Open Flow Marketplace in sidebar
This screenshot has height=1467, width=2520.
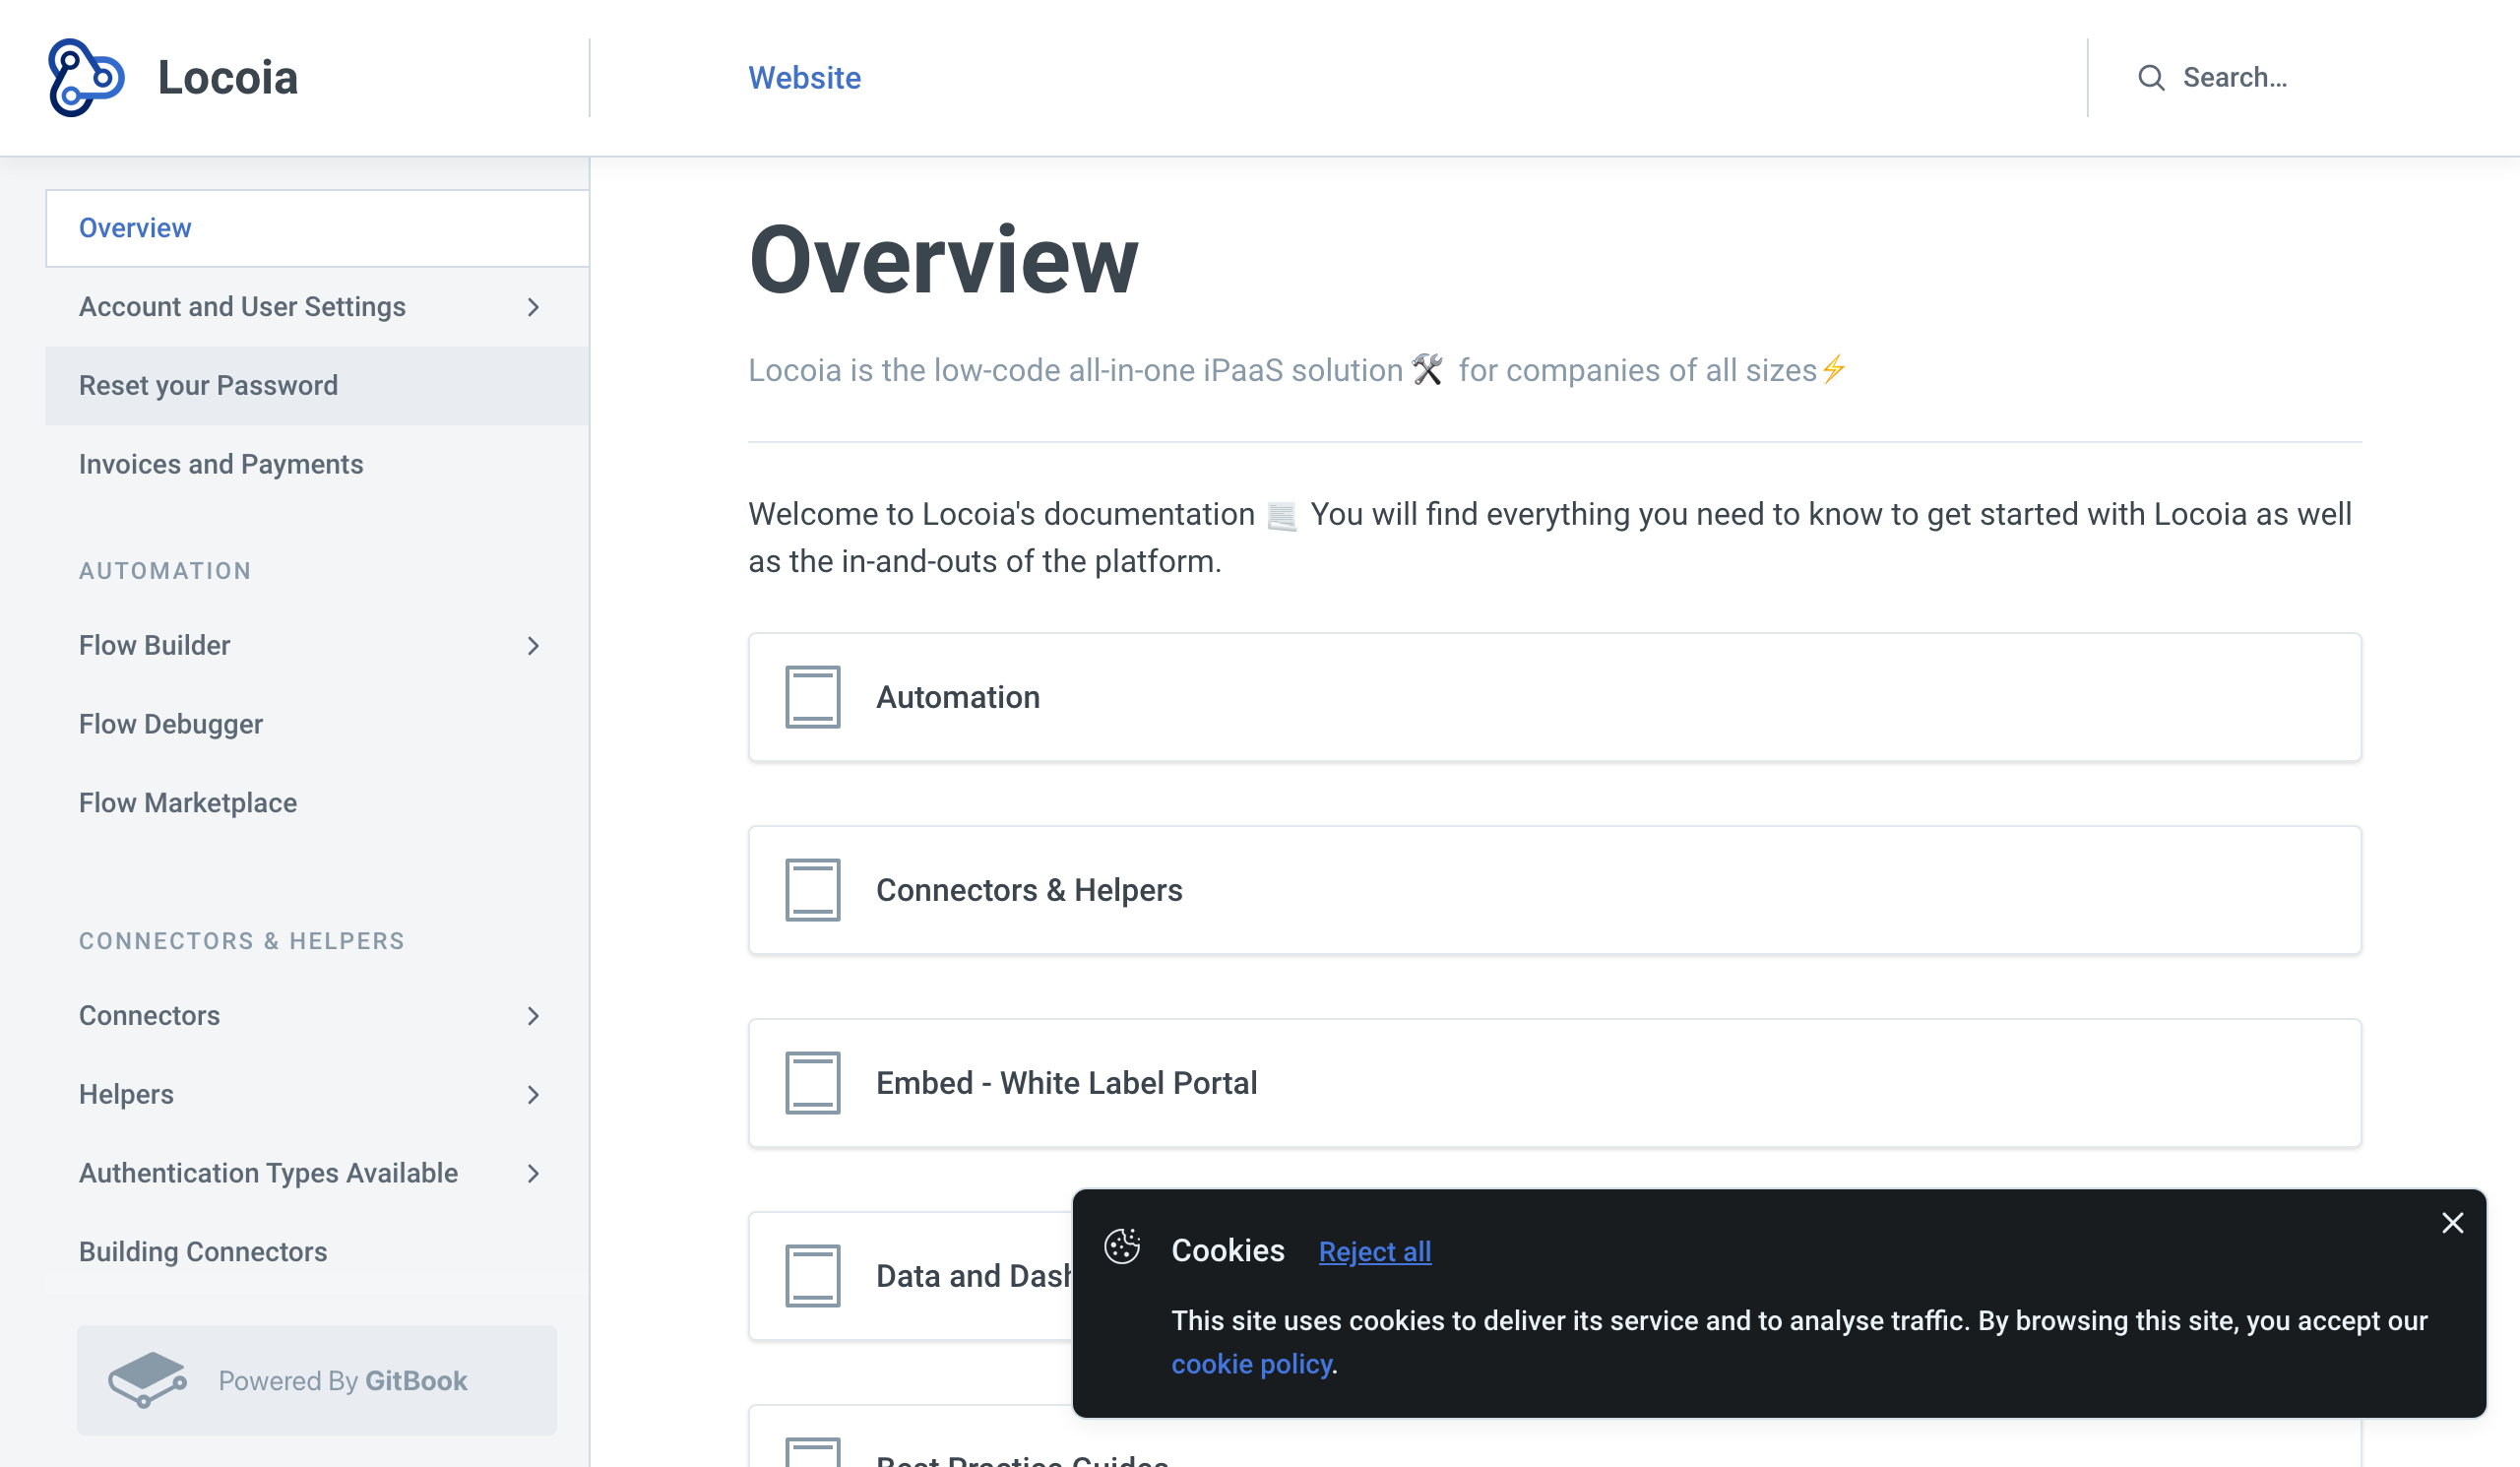317,804
